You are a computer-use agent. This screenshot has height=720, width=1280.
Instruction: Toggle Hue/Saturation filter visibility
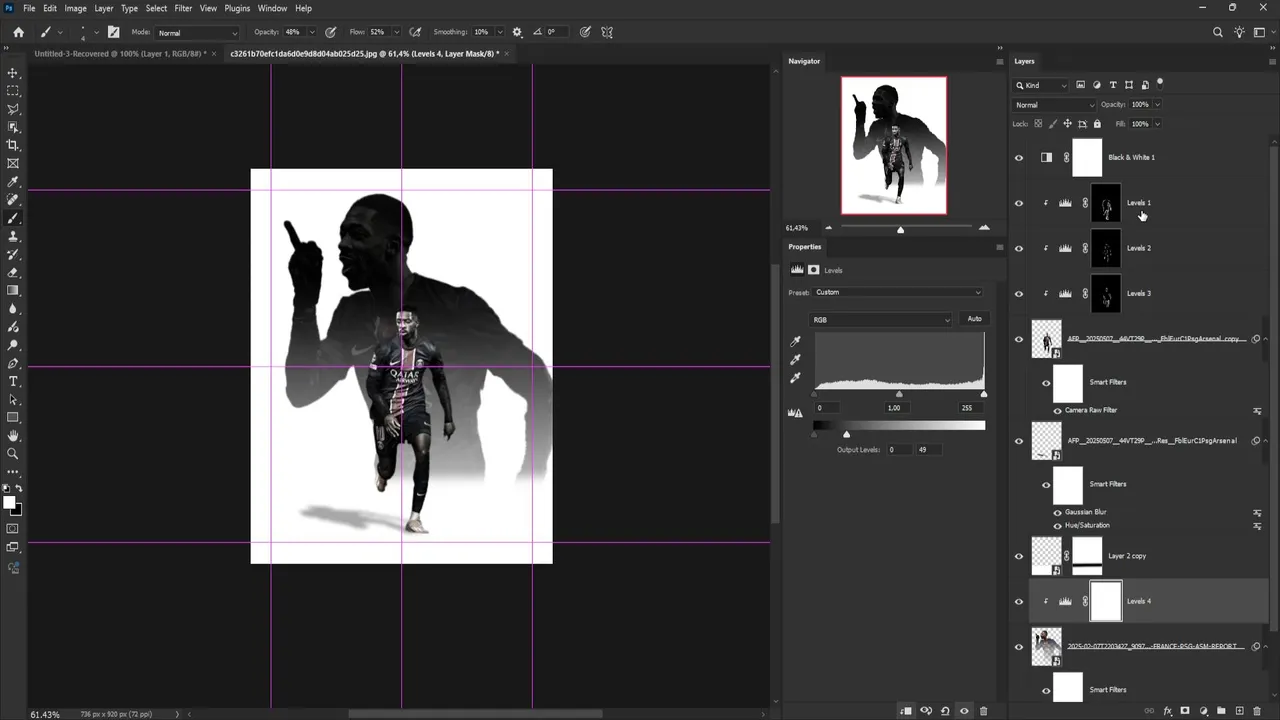[x=1058, y=525]
